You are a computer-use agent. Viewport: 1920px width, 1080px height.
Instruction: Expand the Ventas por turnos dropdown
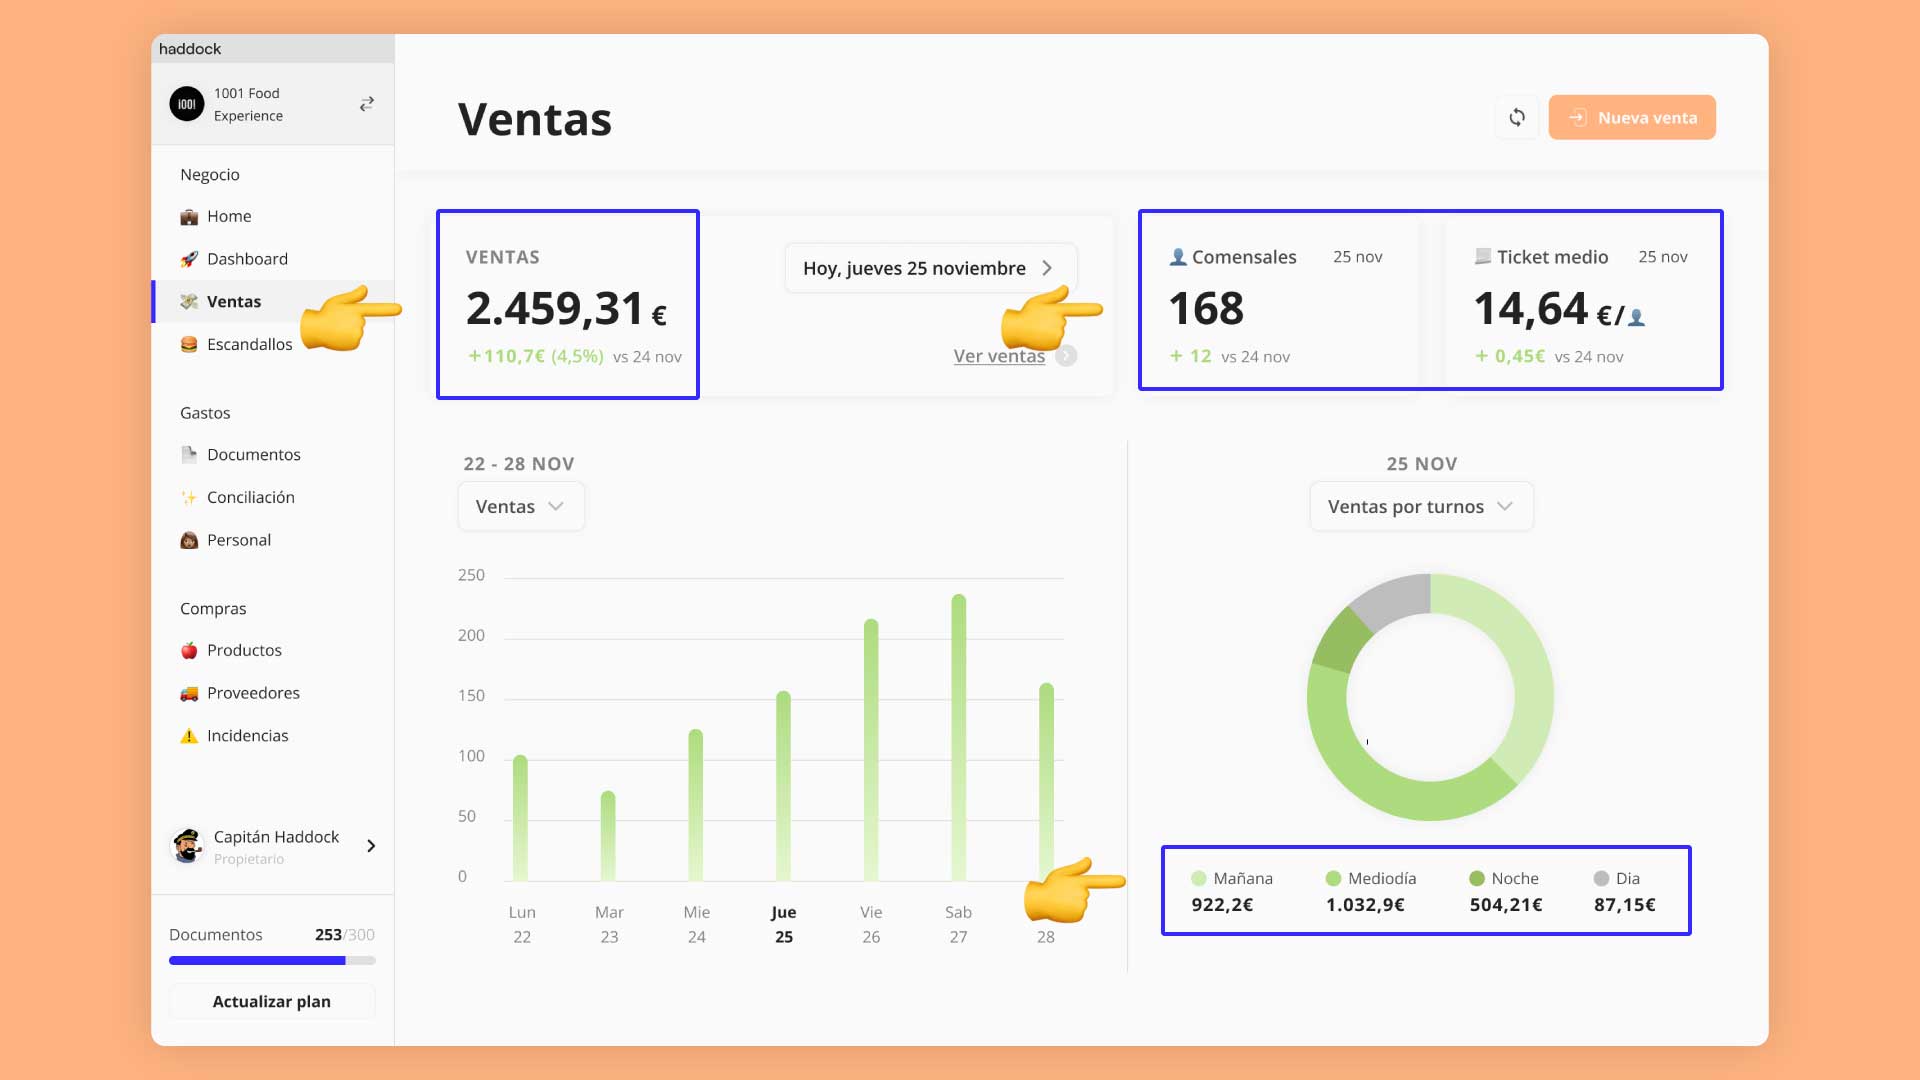coord(1420,507)
